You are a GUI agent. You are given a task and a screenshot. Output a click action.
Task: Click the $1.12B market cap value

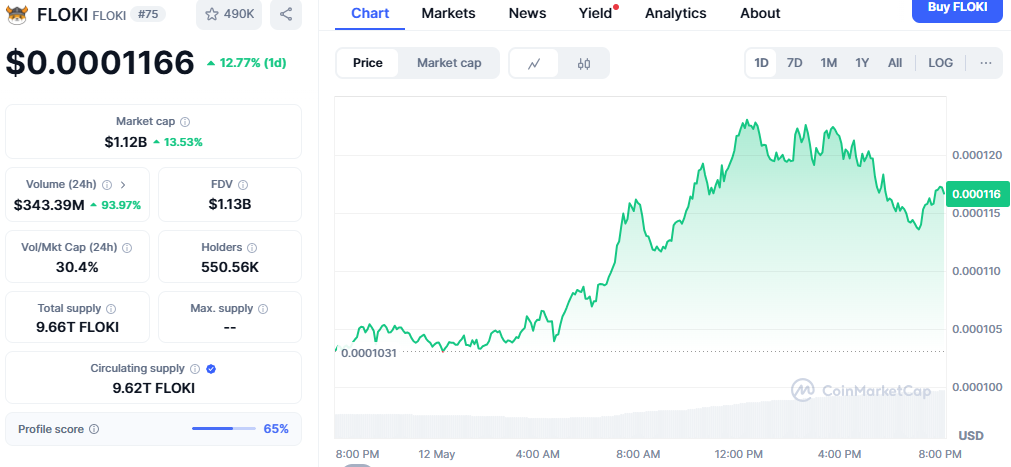click(x=126, y=142)
